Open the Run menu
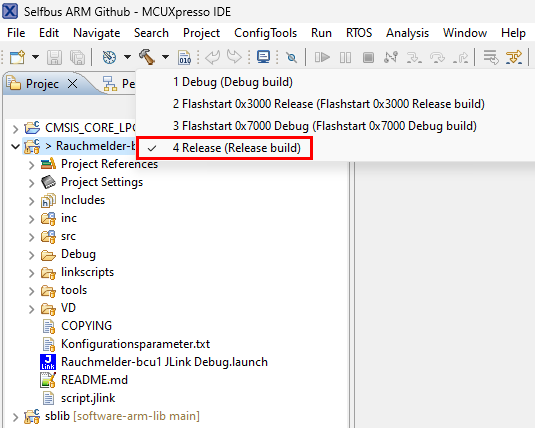The image size is (535, 428). (x=321, y=33)
